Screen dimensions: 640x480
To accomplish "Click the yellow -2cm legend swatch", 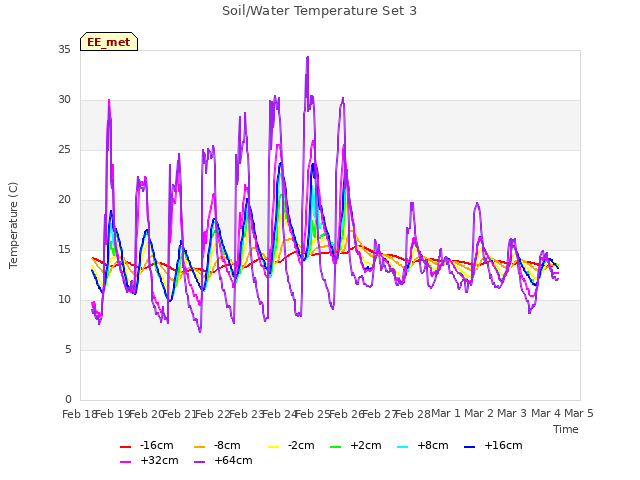I will [273, 447].
